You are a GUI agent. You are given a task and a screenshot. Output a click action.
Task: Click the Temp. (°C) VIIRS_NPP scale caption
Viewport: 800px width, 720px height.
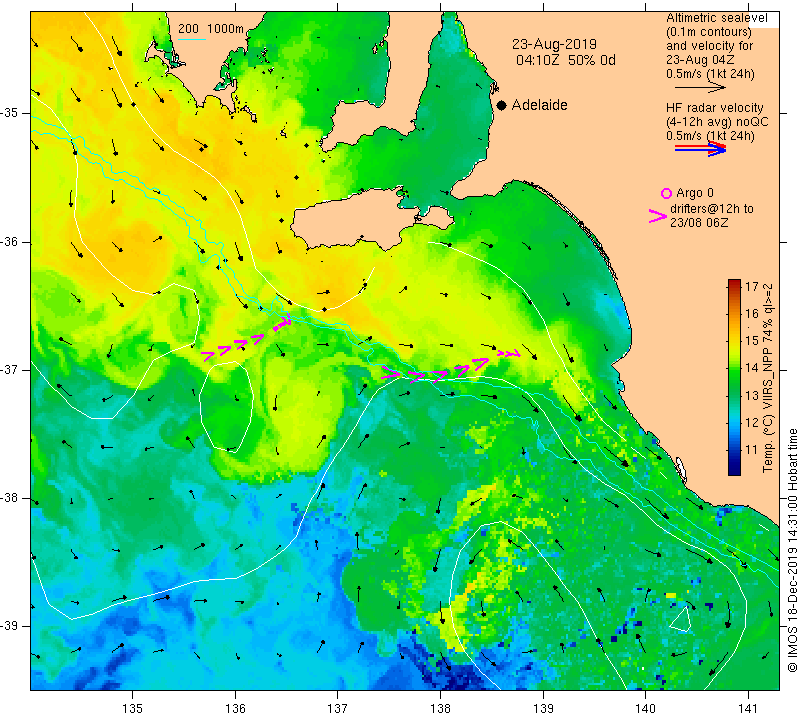[768, 378]
